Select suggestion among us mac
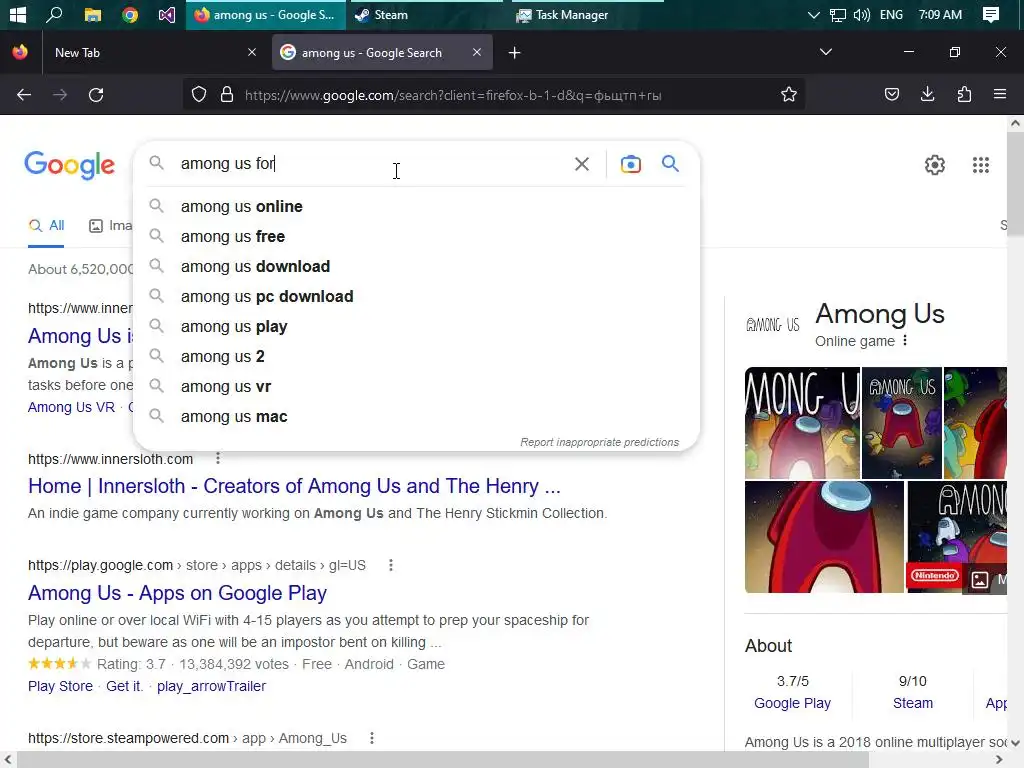 click(416, 417)
